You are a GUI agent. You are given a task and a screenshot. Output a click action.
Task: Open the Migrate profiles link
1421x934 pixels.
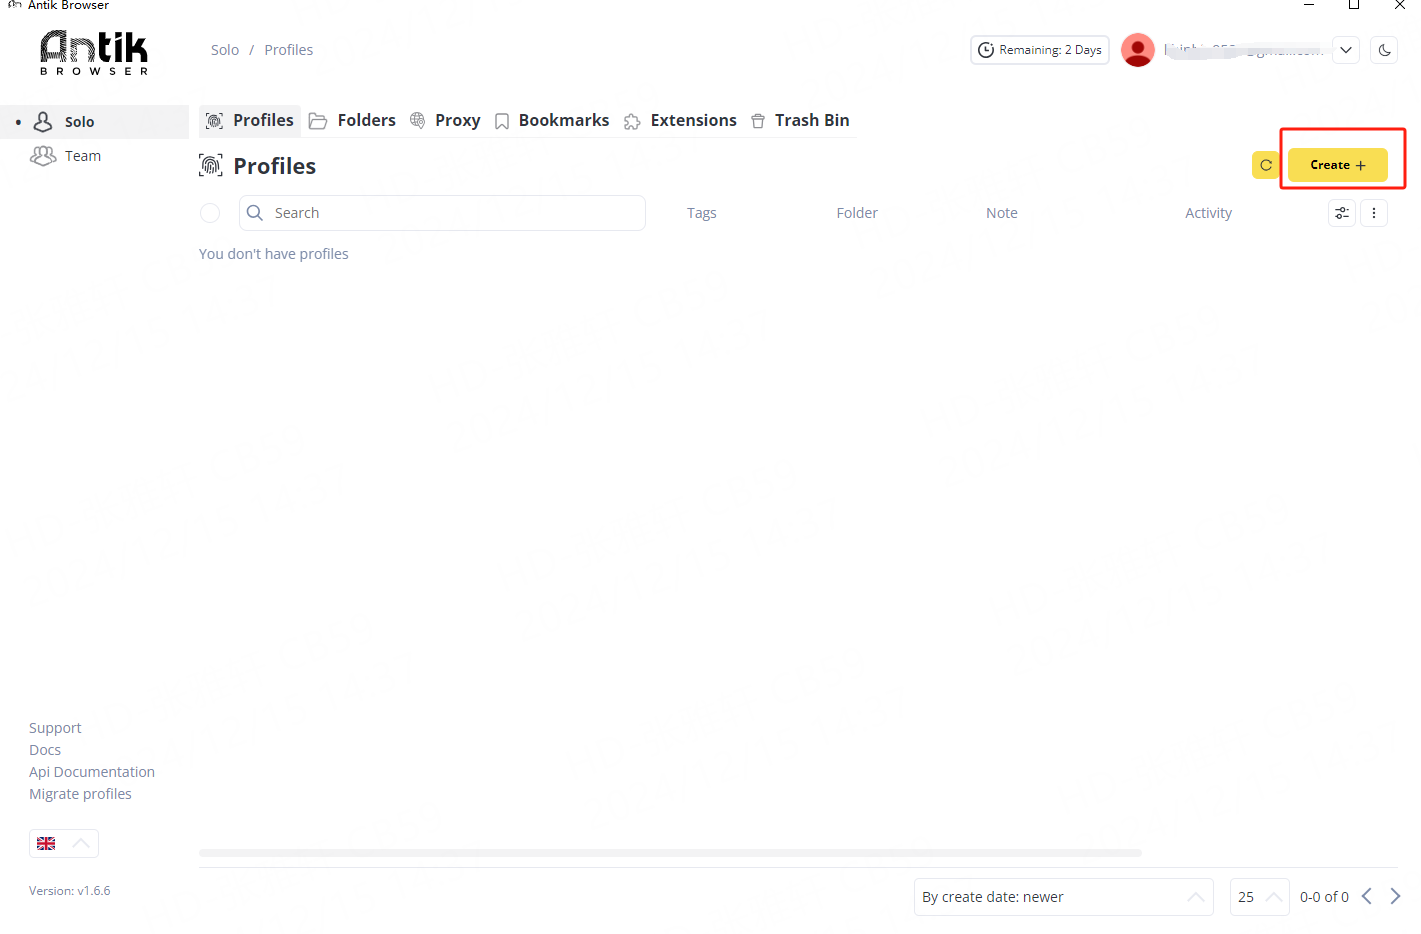click(x=80, y=794)
